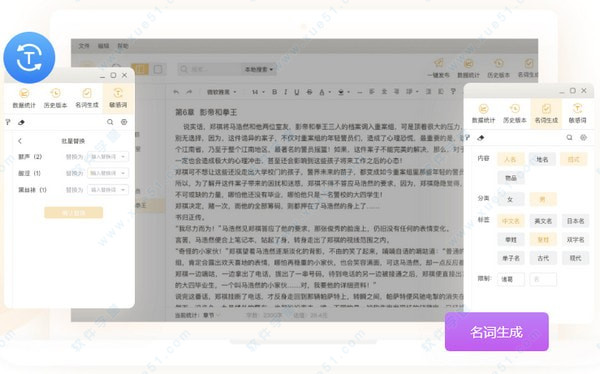Click the redo arrow in the editor toolbar
This screenshot has width=600, height=374.
pyautogui.click(x=189, y=92)
